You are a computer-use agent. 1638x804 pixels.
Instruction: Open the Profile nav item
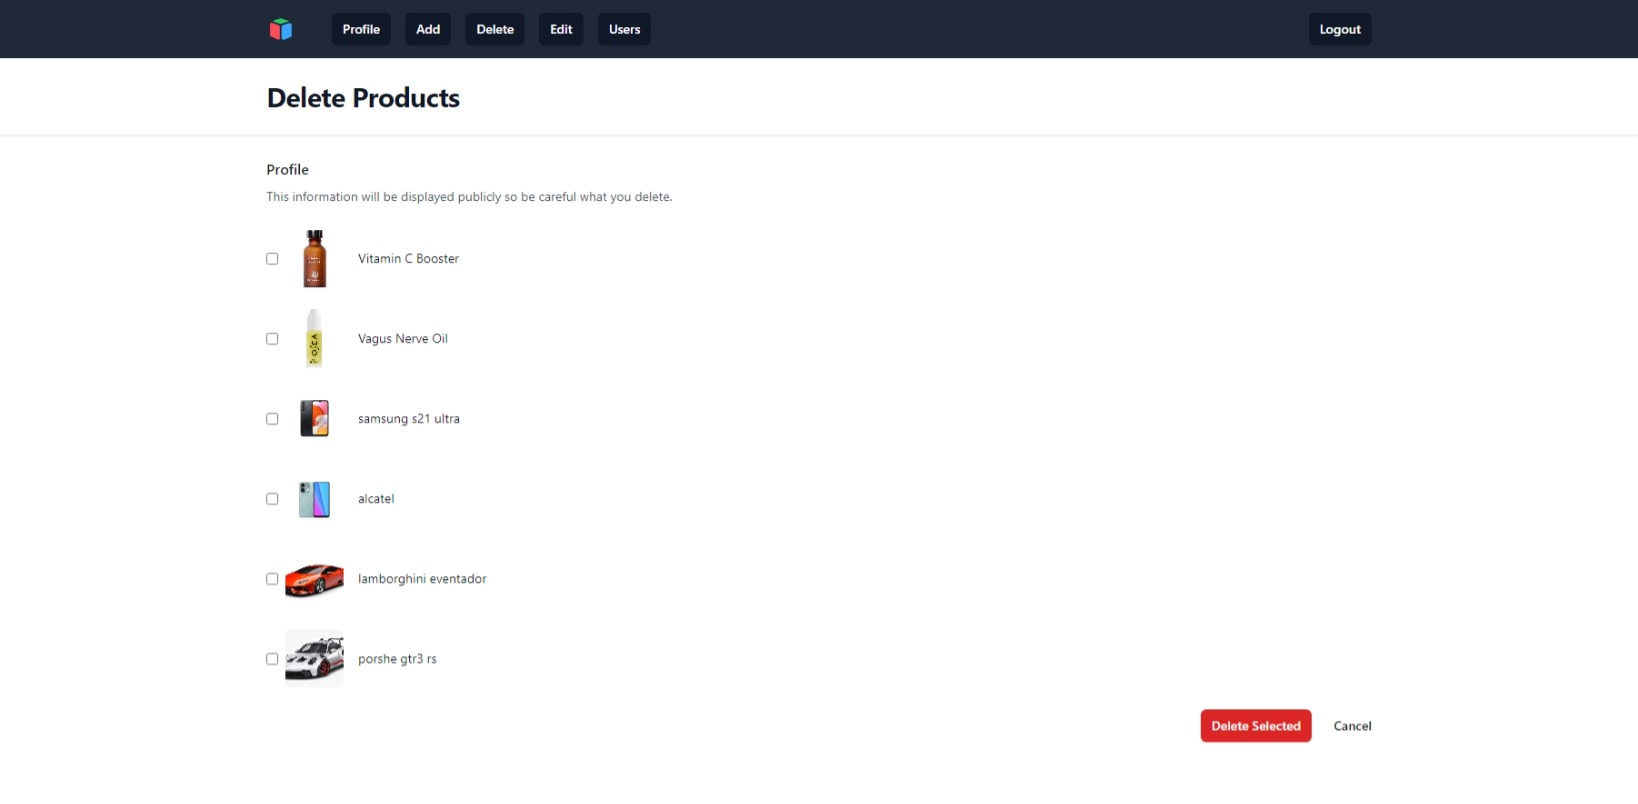361,29
